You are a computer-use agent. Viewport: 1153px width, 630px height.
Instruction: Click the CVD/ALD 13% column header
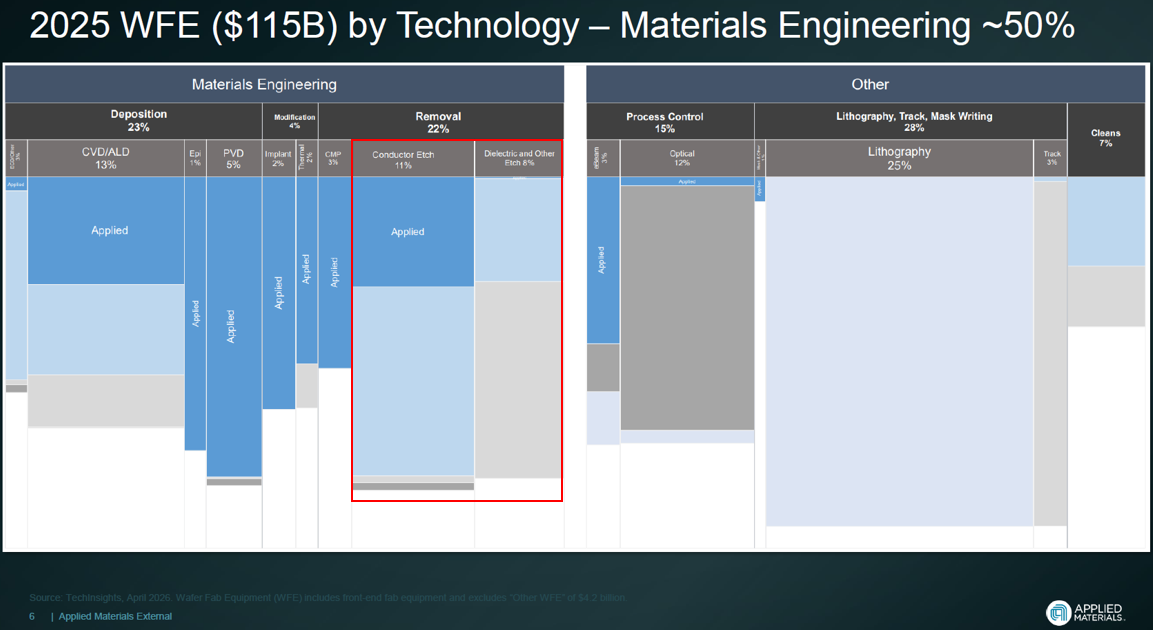click(x=106, y=158)
